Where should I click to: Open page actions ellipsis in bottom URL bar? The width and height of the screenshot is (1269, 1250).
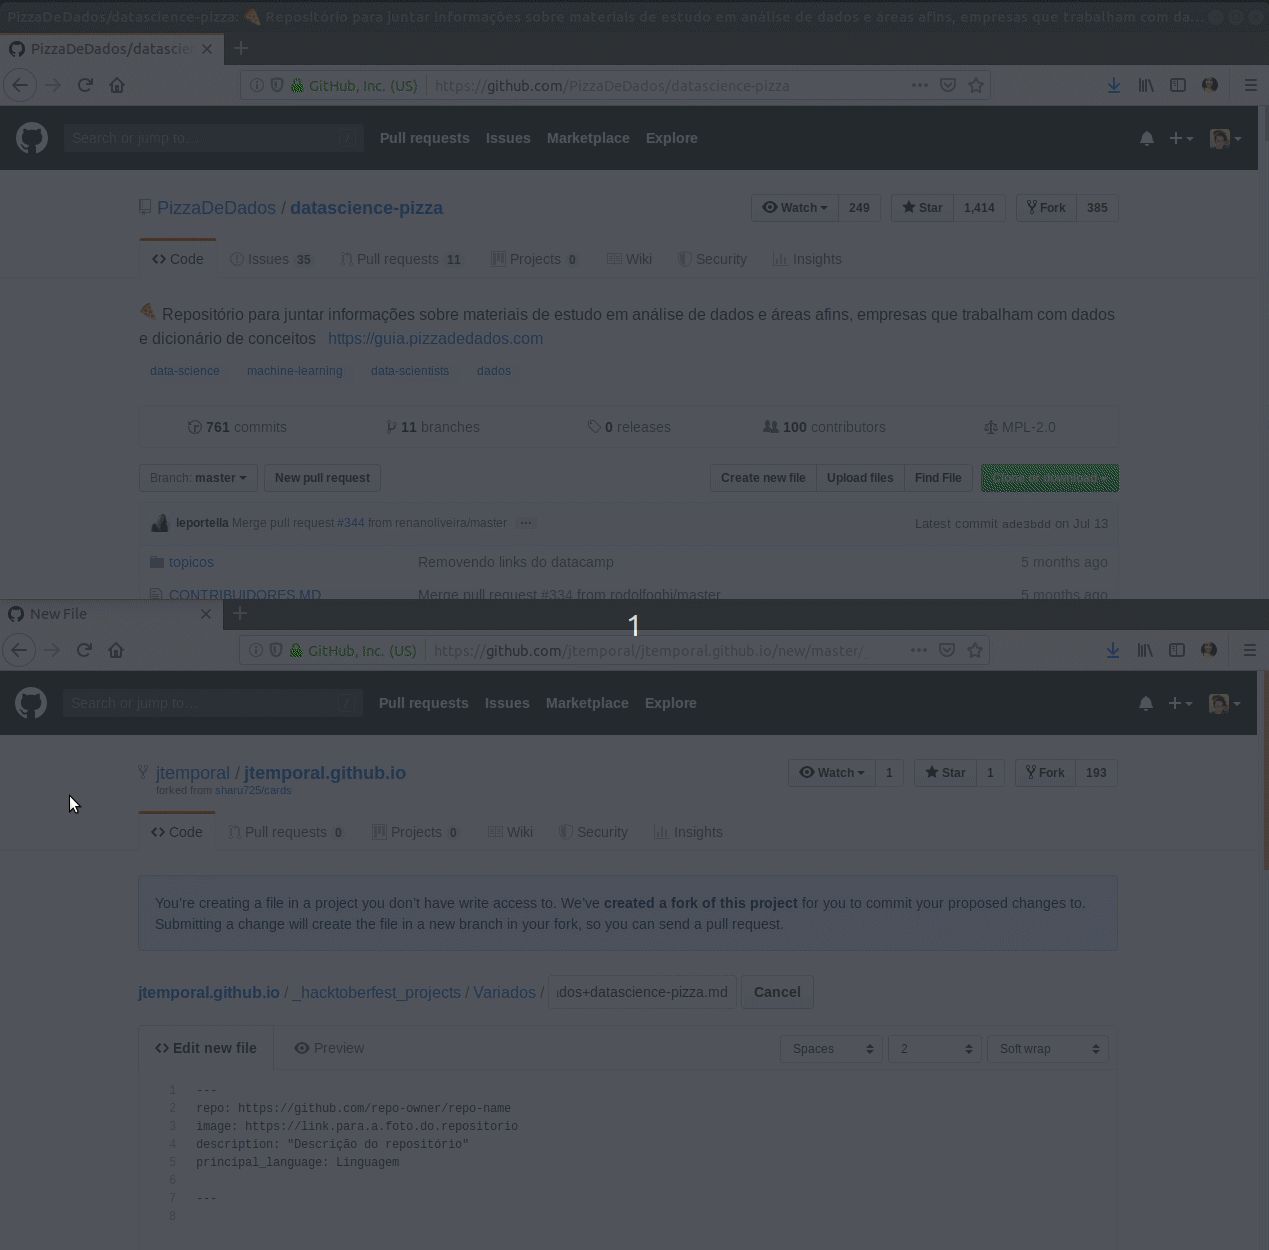point(919,650)
